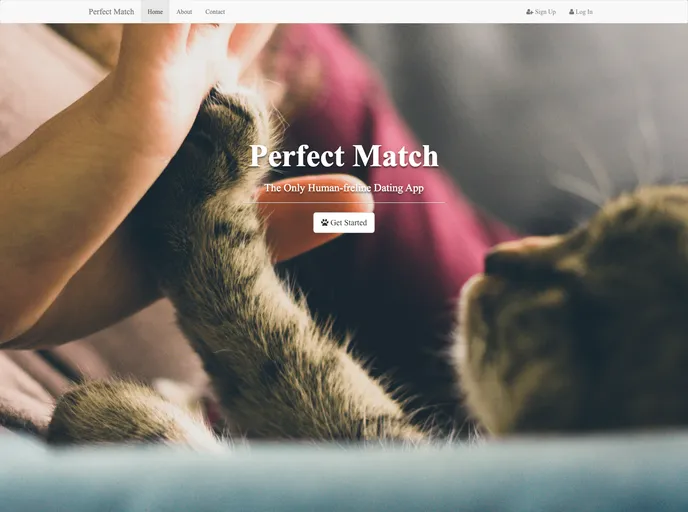Click the Log In text link

pos(584,12)
